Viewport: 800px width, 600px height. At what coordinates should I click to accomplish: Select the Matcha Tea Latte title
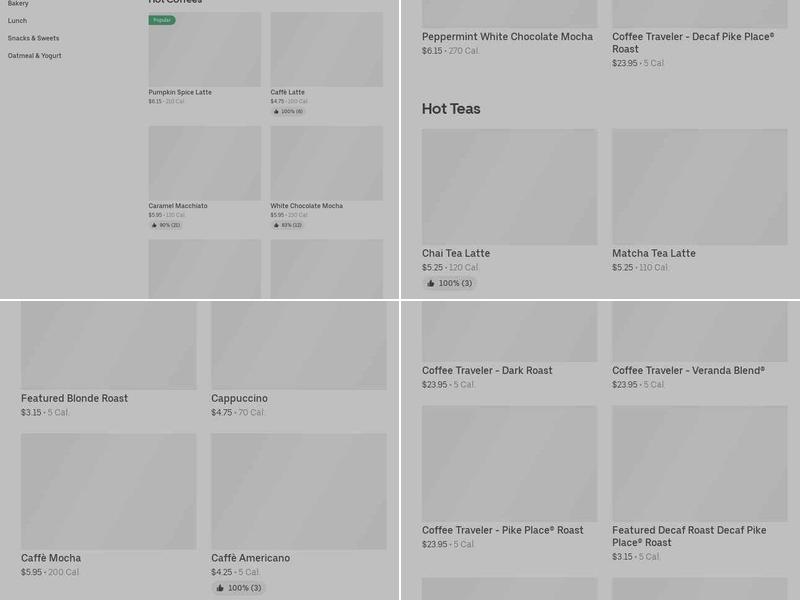click(654, 254)
